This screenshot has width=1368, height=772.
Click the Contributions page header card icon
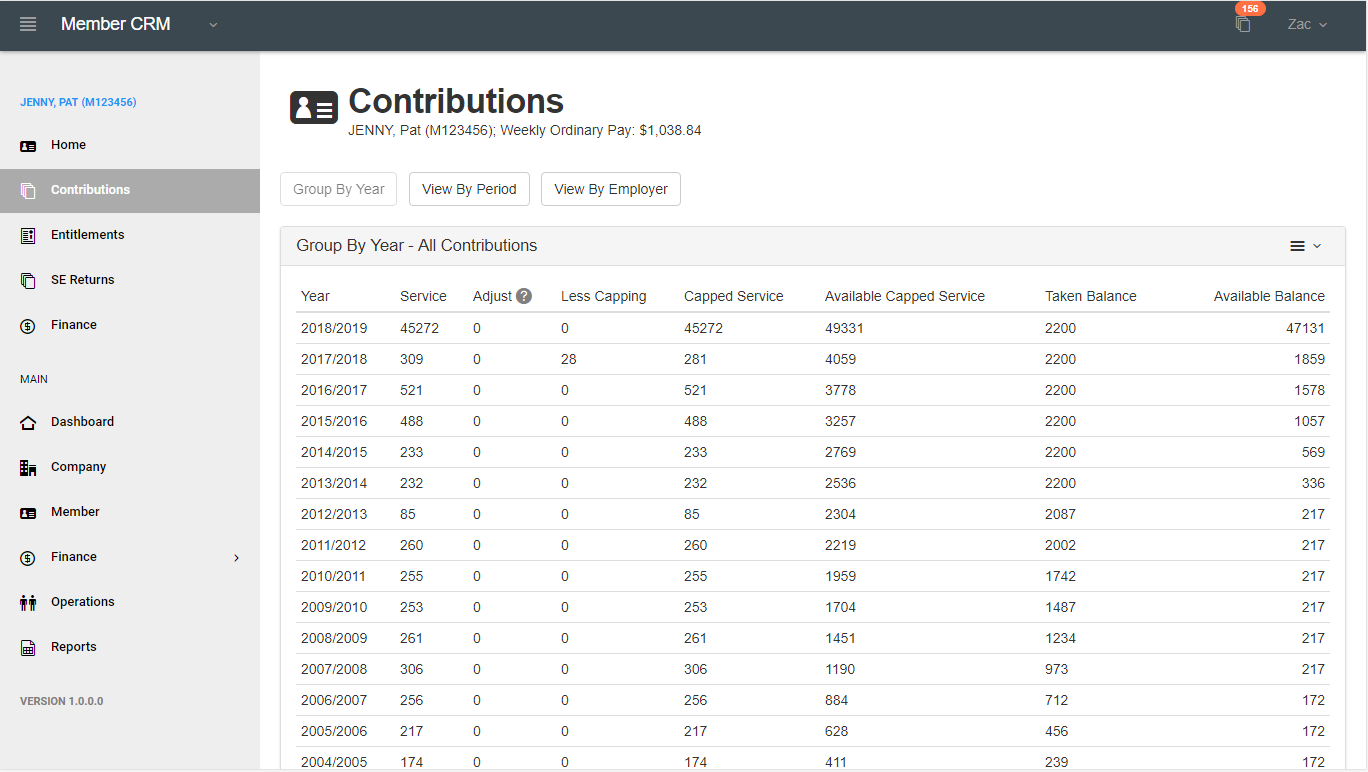click(314, 107)
